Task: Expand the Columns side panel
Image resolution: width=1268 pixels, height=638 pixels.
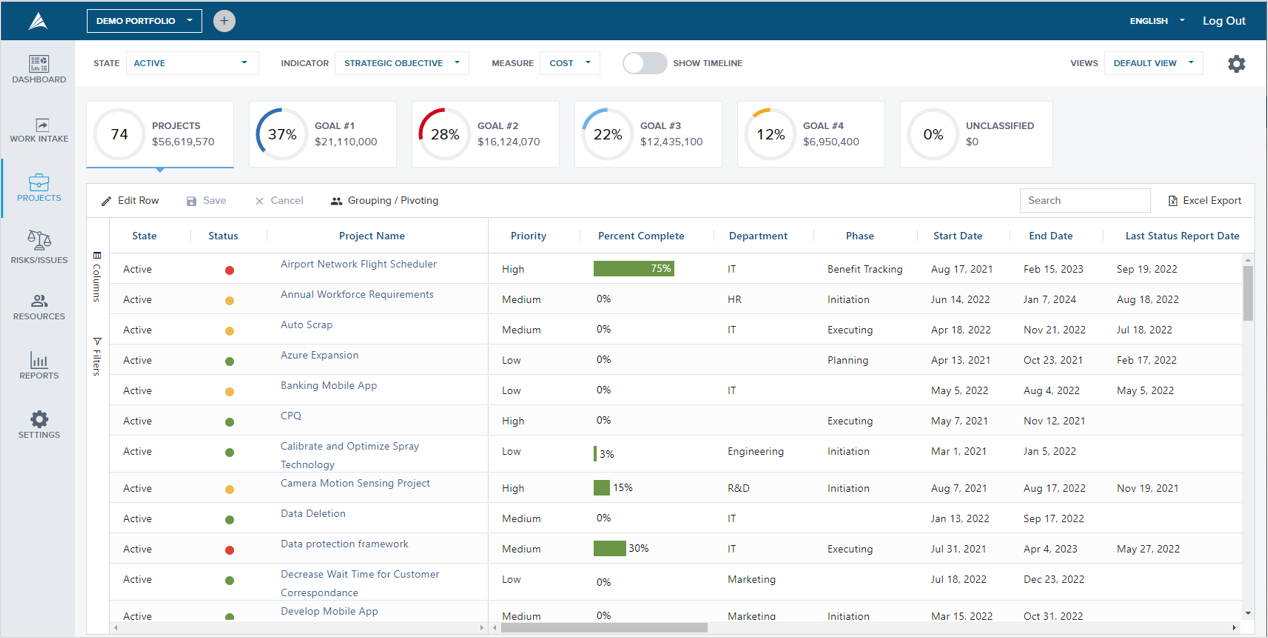Action: tap(96, 285)
